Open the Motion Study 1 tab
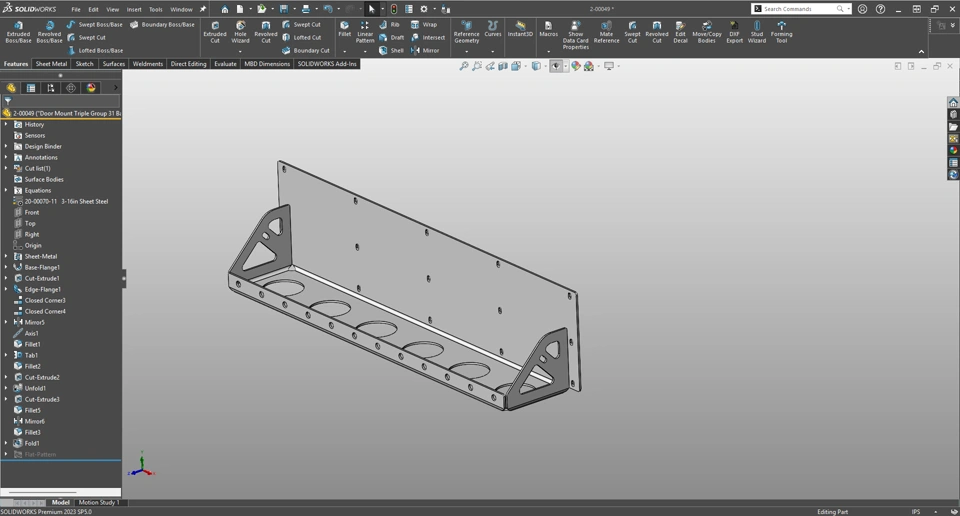Viewport: 960px width, 516px height. click(x=98, y=502)
